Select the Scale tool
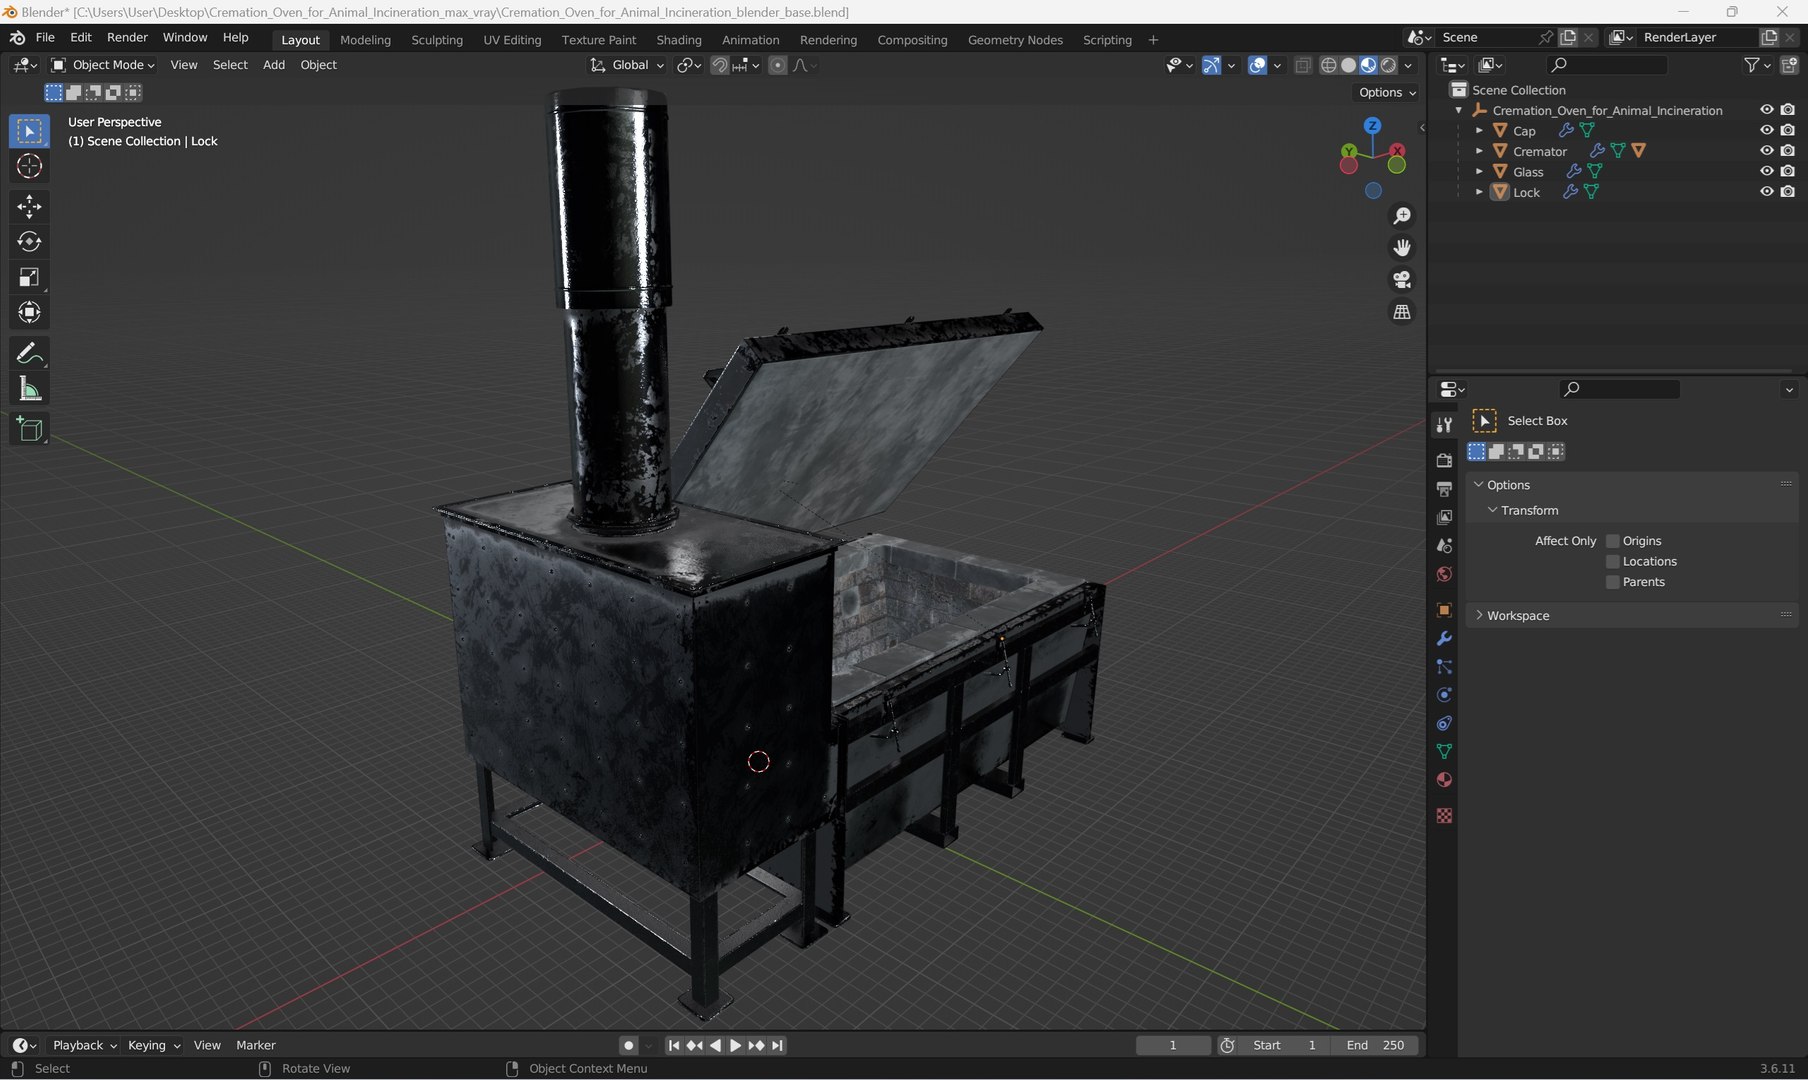The image size is (1808, 1080). click(x=29, y=277)
